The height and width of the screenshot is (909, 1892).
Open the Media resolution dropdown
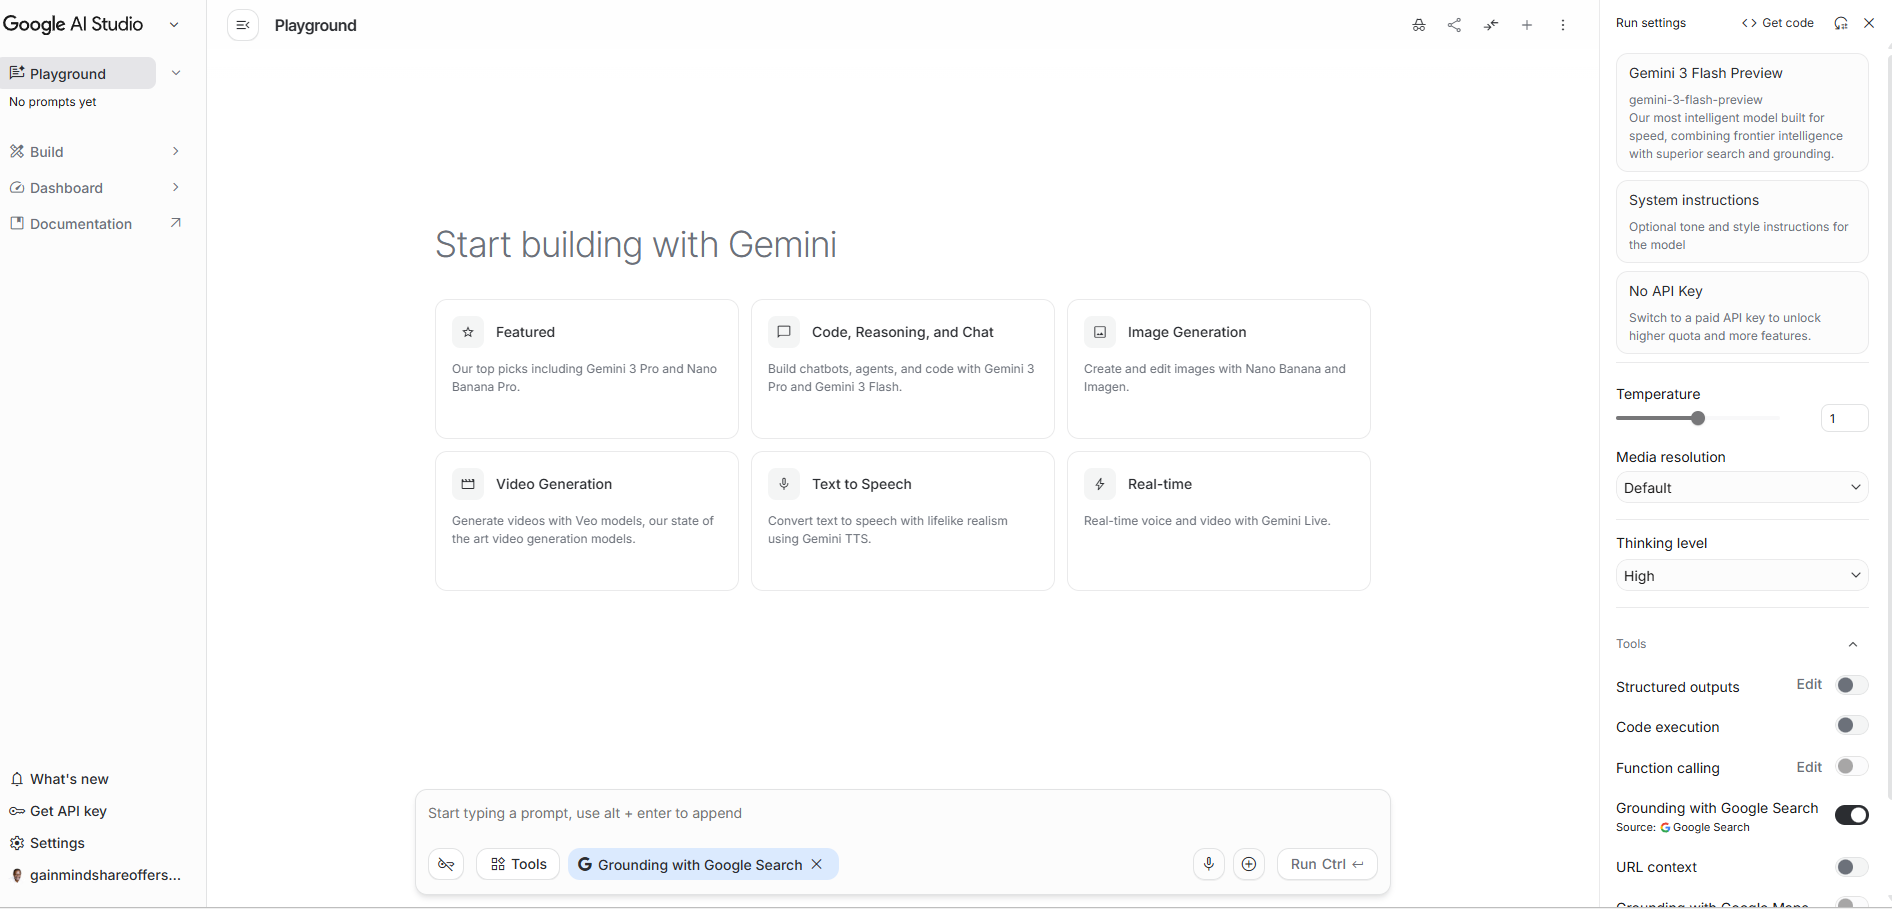pos(1741,488)
